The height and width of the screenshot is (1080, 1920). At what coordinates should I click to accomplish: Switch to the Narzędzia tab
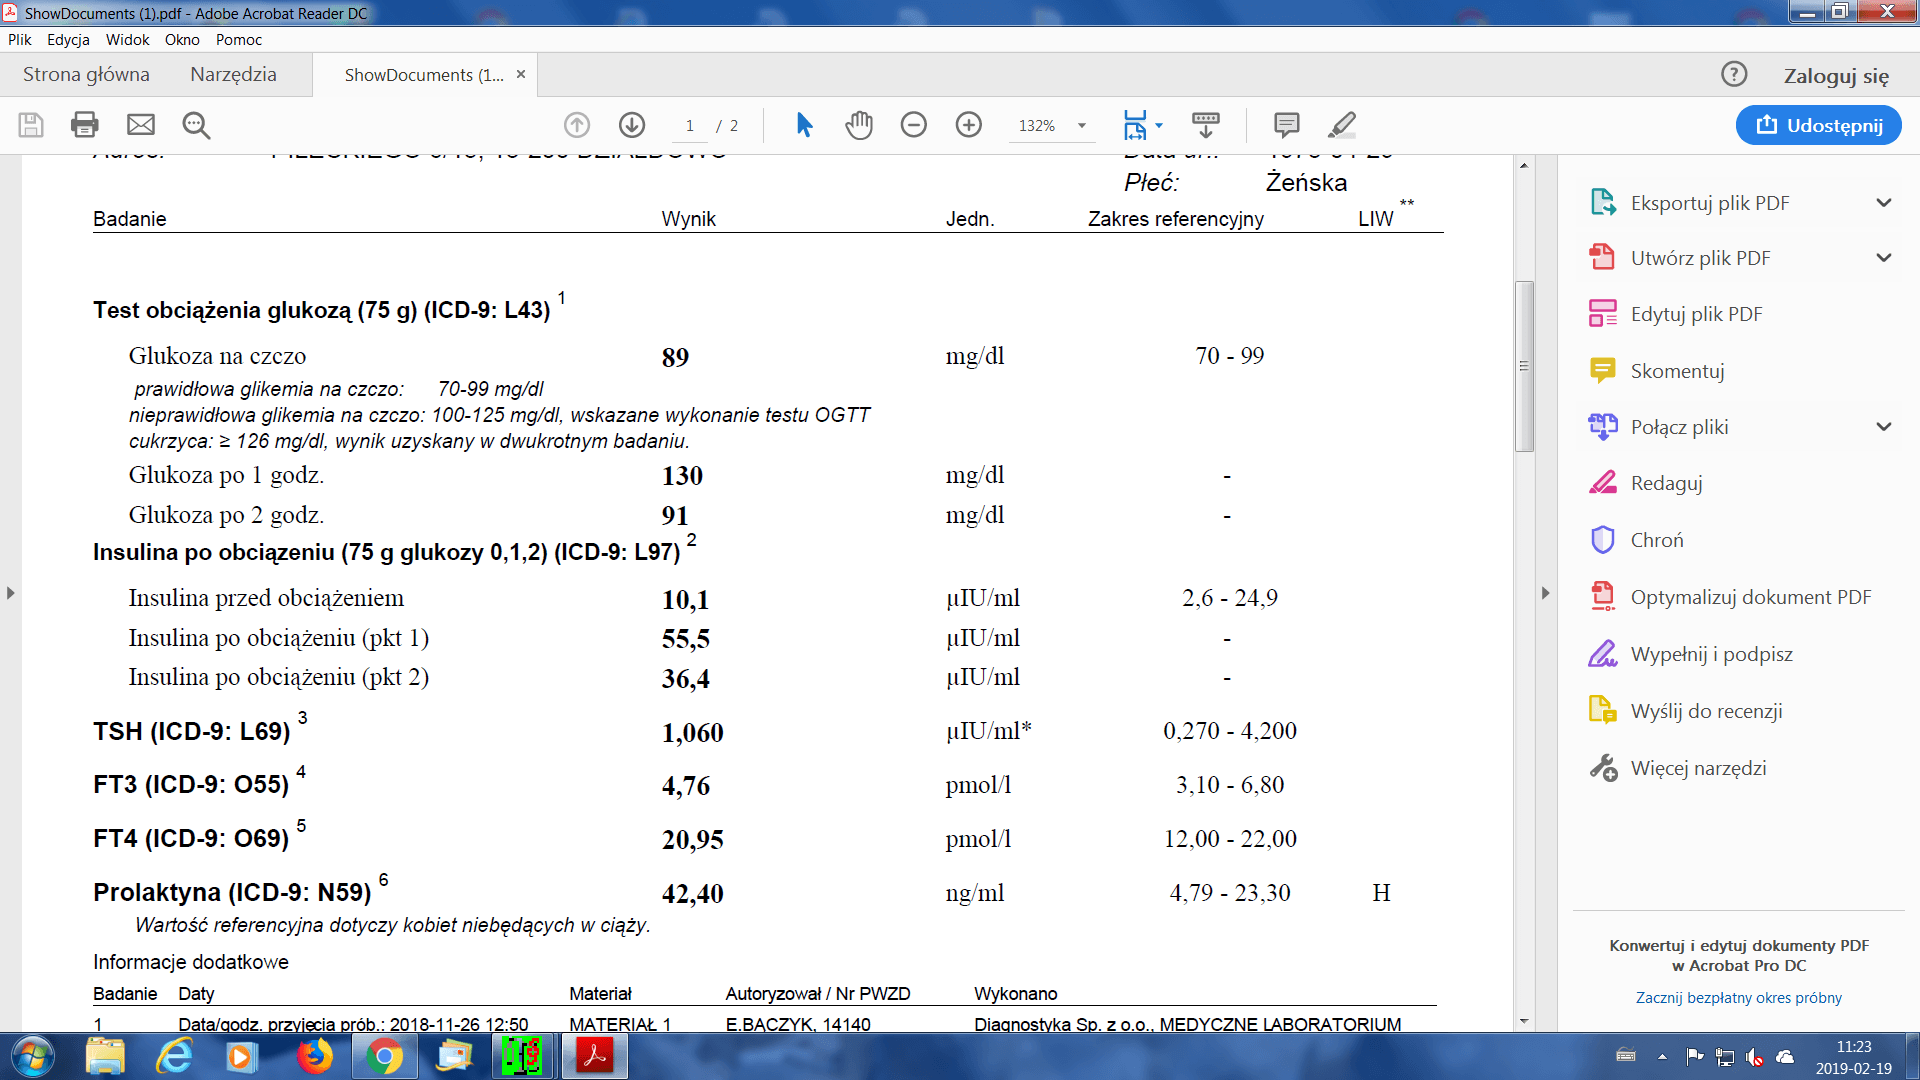(x=233, y=75)
